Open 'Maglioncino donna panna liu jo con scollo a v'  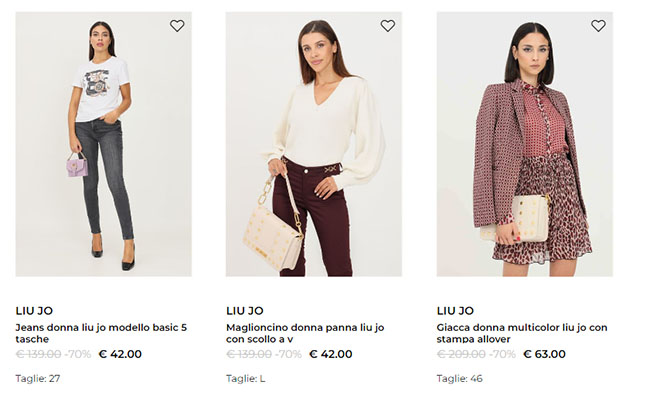pyautogui.click(x=305, y=333)
